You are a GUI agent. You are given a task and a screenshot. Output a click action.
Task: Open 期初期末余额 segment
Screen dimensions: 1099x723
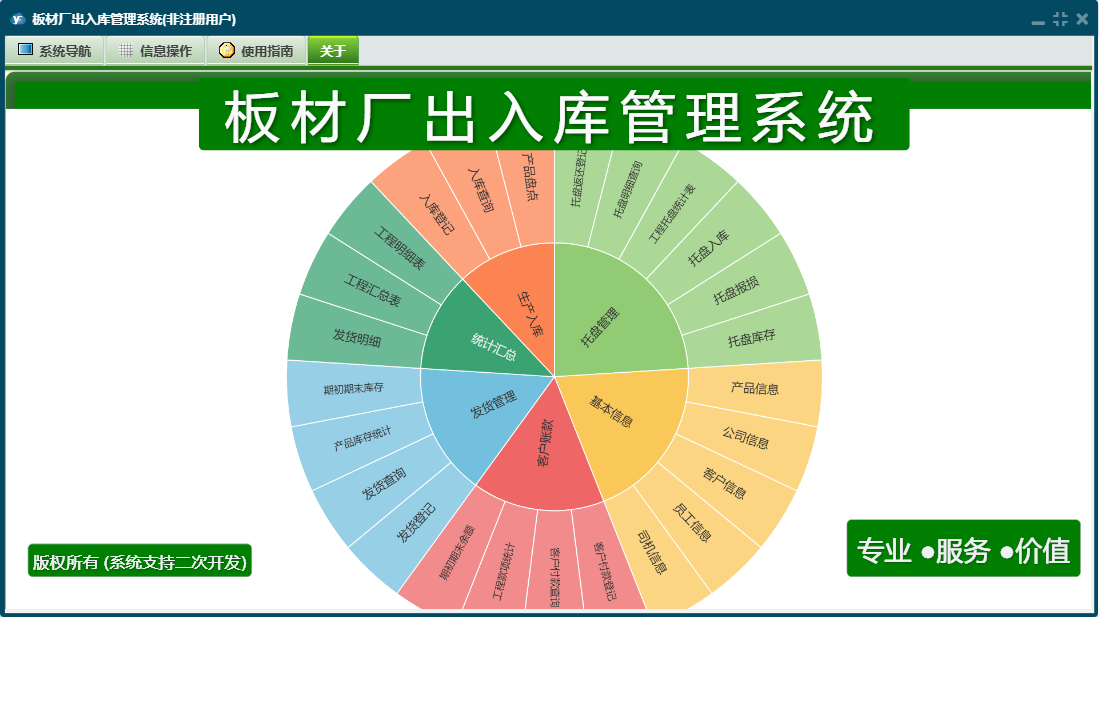click(x=456, y=553)
